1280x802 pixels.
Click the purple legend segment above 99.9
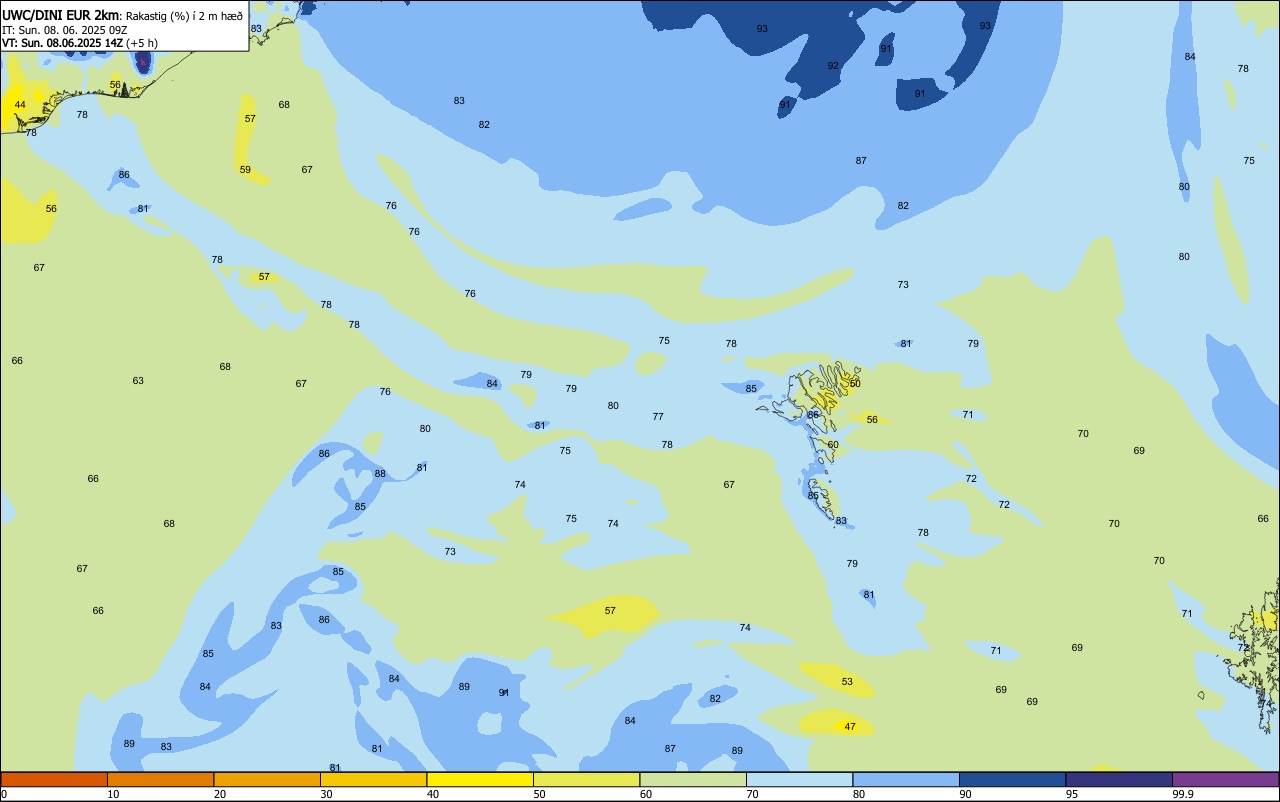coord(1225,779)
